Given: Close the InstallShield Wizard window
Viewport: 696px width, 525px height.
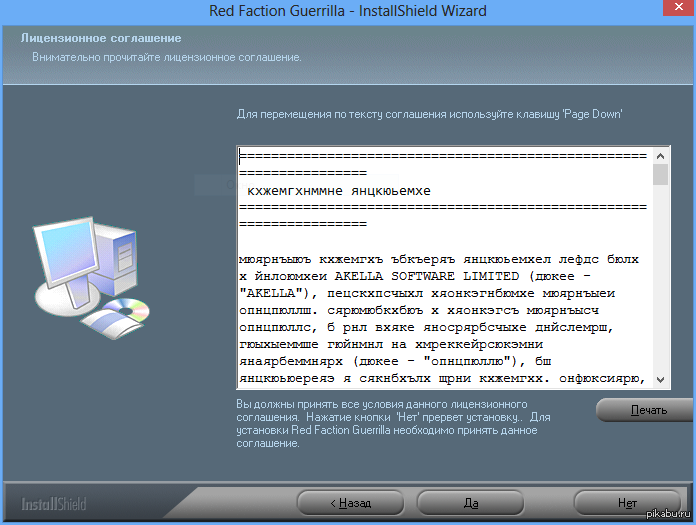Looking at the screenshot, I should coord(679,8).
